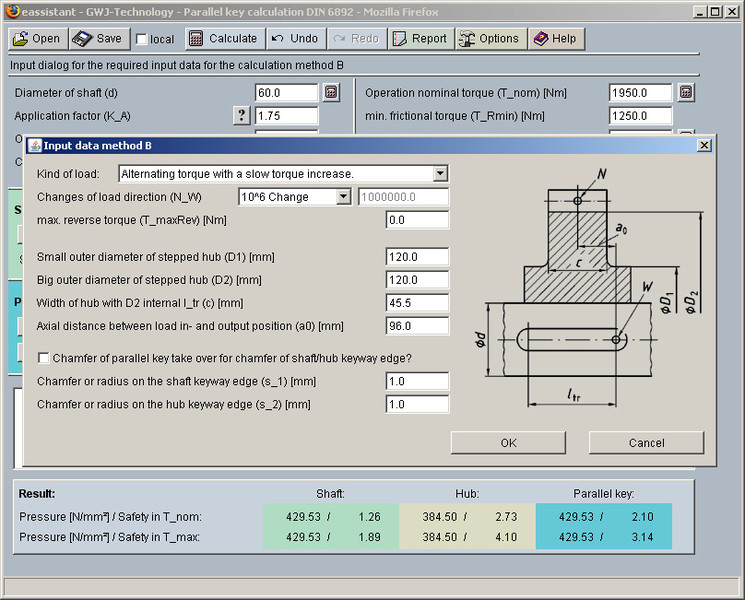Image resolution: width=745 pixels, height=600 pixels.
Task: Click calculator icon beside Operation nominal torque
Action: pos(685,93)
